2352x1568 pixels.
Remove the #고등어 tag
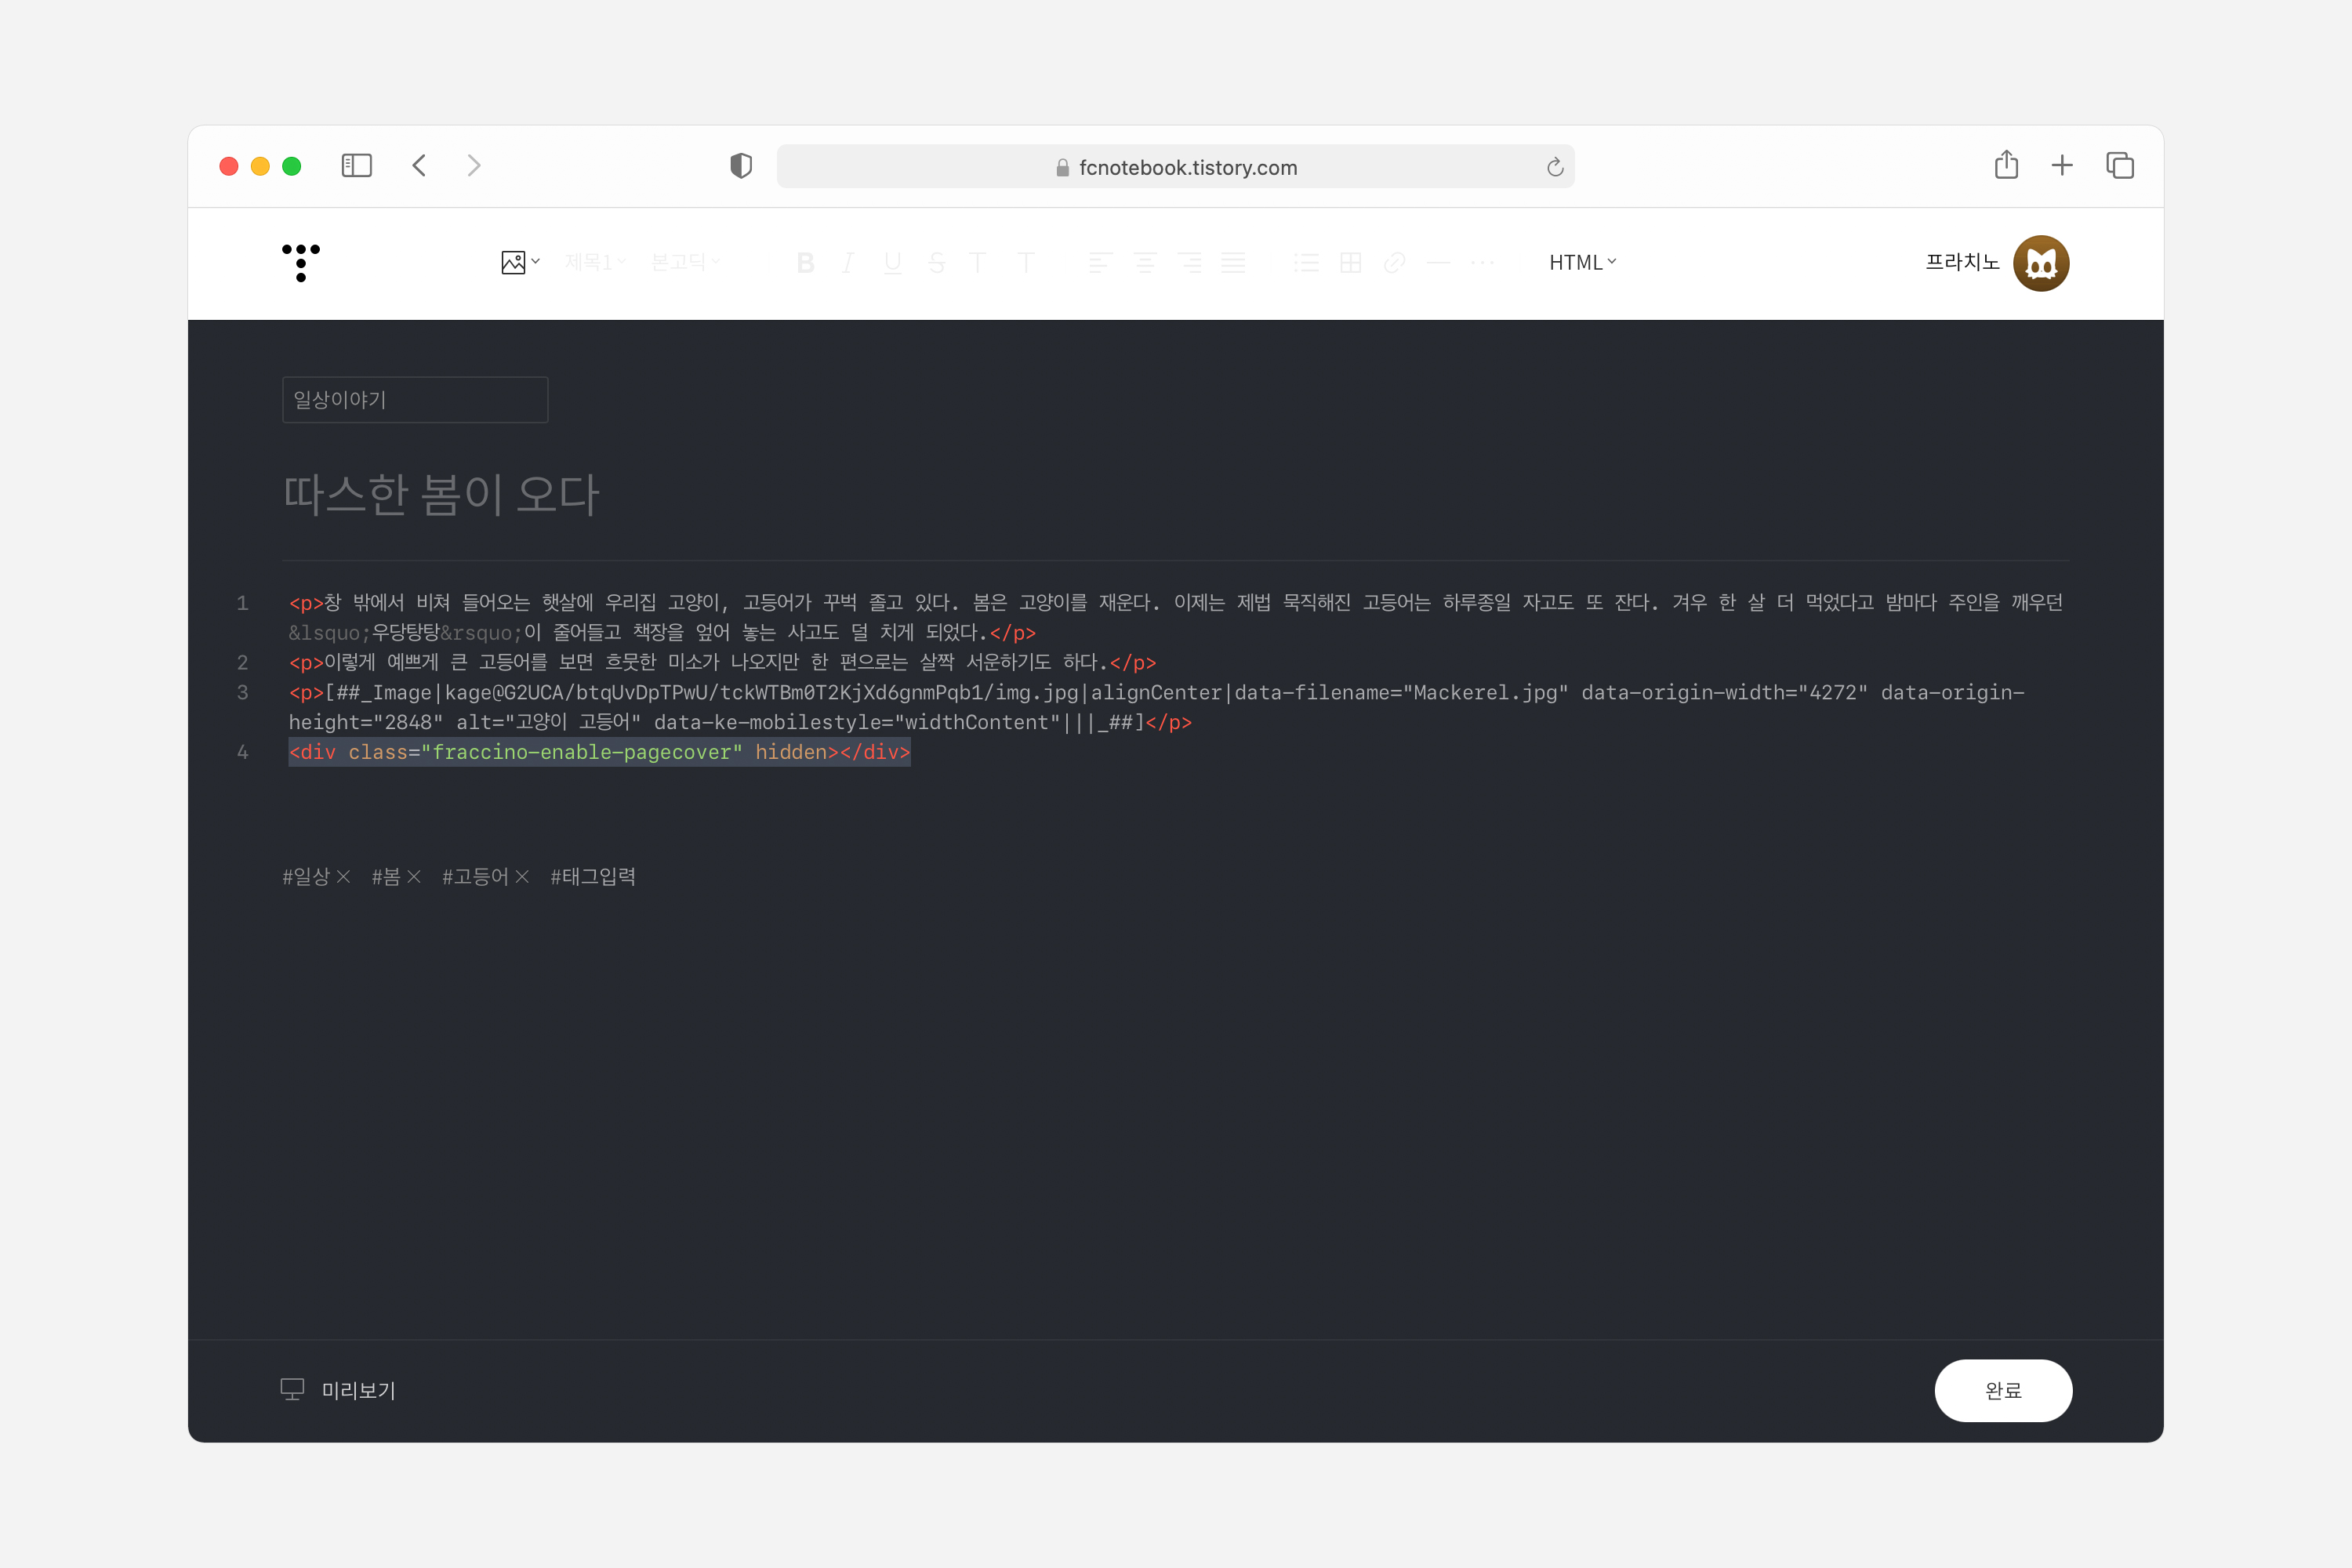click(522, 877)
